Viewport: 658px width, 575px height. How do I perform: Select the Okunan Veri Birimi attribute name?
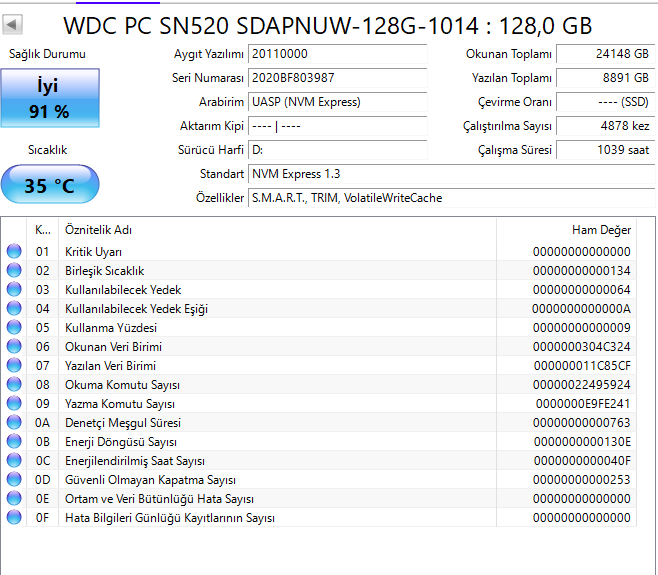click(113, 347)
